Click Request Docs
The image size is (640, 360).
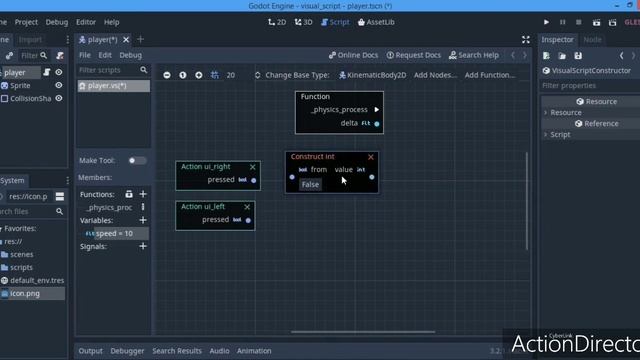(413, 55)
